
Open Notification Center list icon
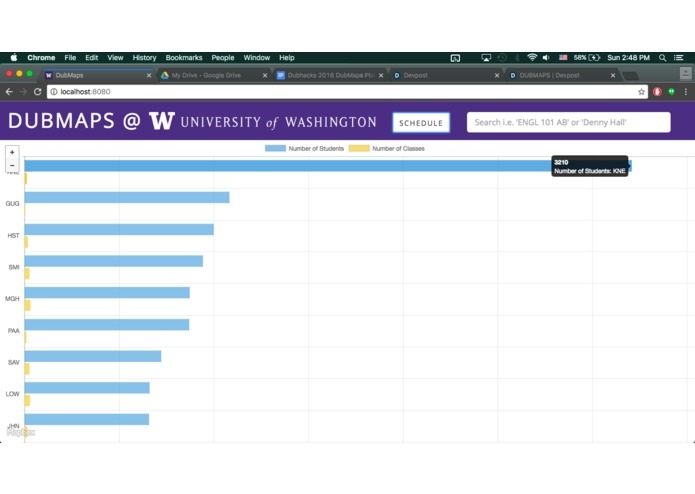point(679,58)
